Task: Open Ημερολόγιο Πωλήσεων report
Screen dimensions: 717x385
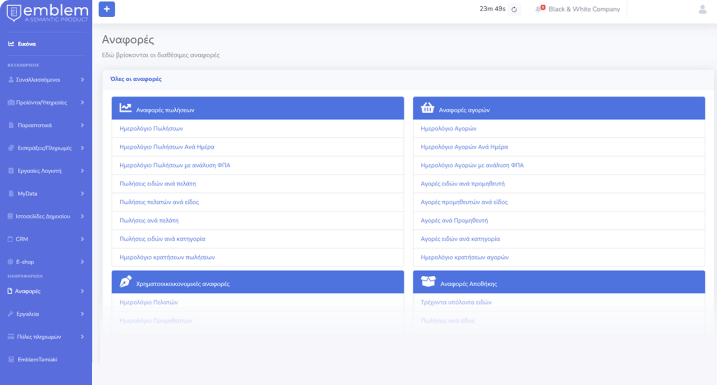Action: [258, 128]
